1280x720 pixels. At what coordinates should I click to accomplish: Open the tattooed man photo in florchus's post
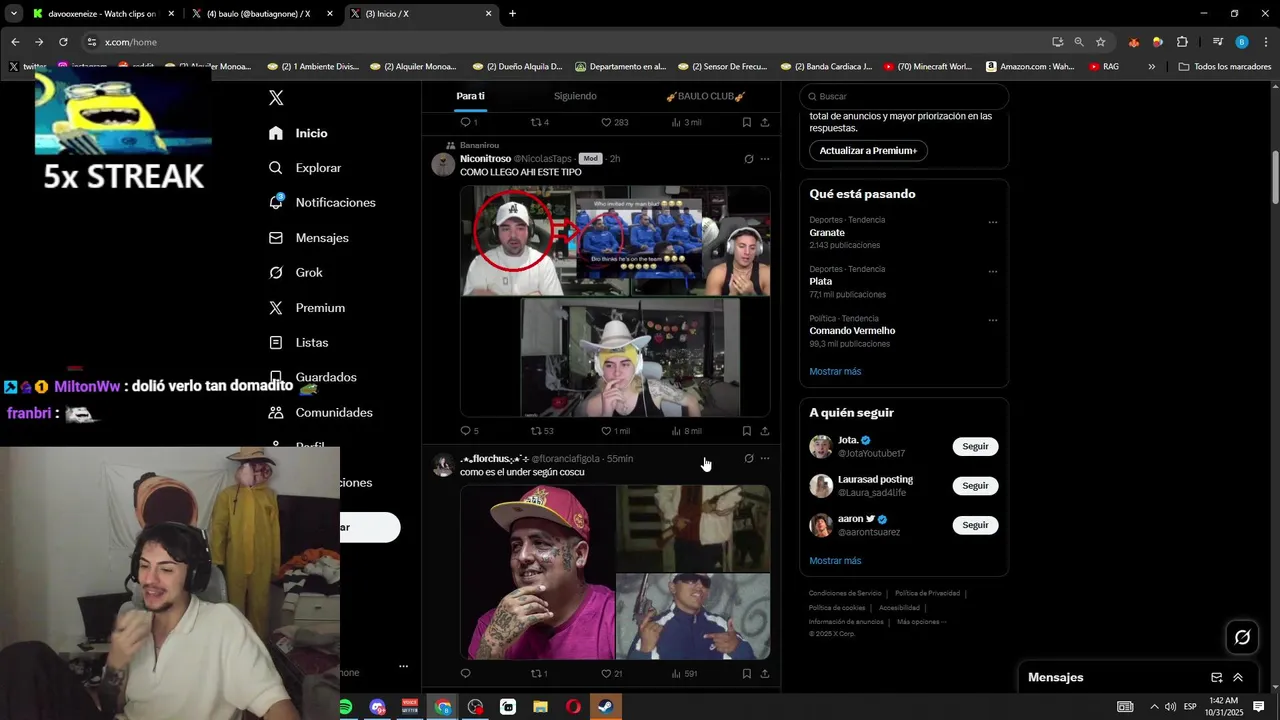[x=538, y=573]
